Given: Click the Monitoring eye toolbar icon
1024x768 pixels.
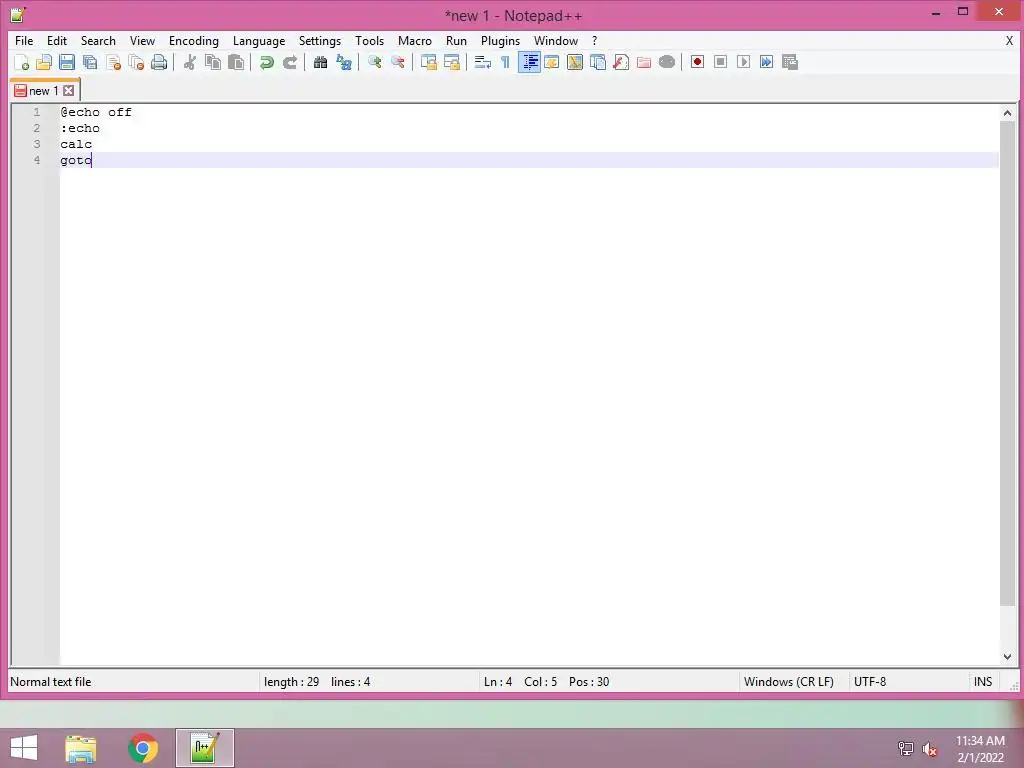Looking at the screenshot, I should point(667,62).
